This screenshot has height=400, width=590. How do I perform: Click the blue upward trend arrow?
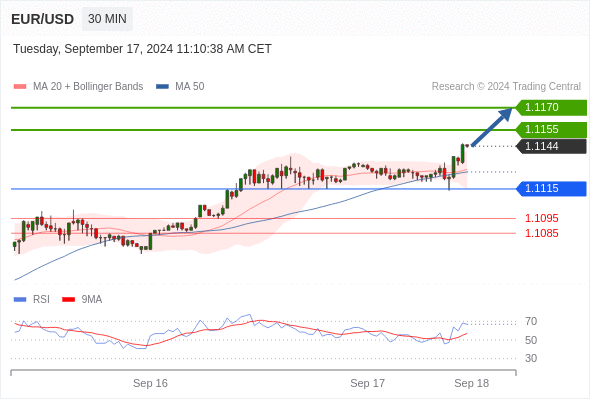click(x=492, y=126)
